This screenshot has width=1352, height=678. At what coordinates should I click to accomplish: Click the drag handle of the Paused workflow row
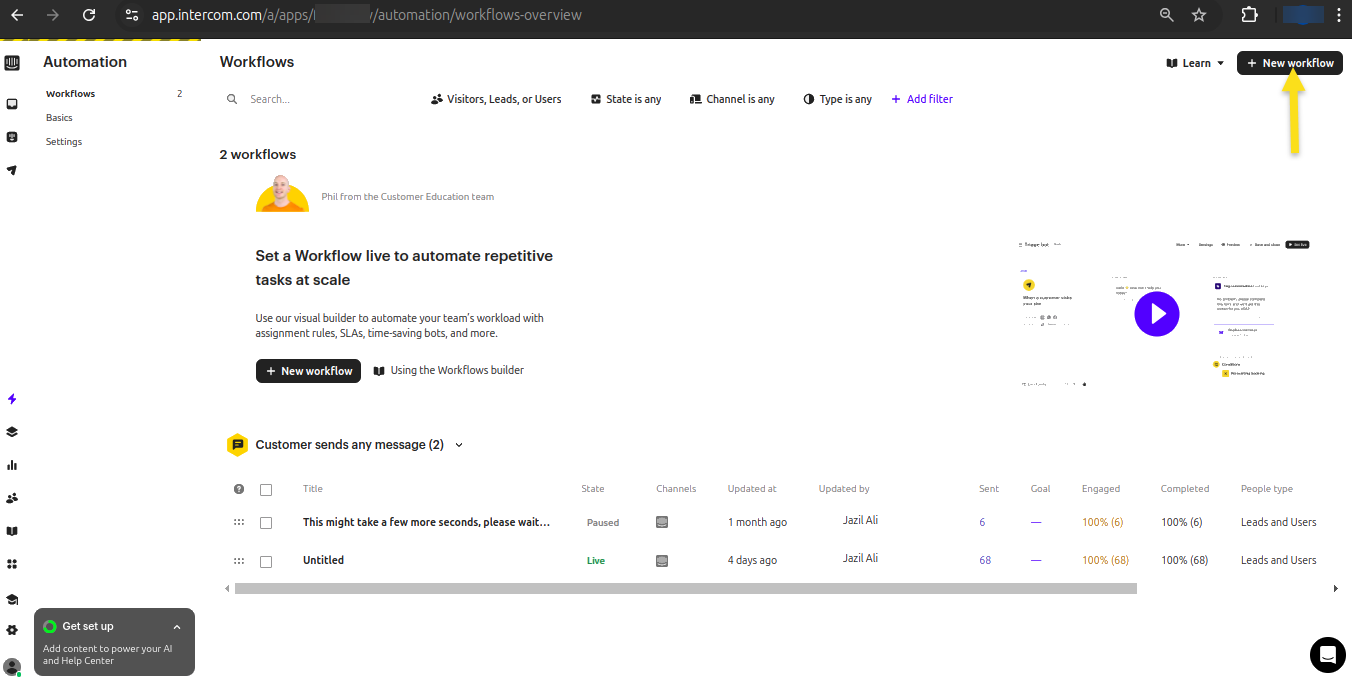click(x=239, y=522)
